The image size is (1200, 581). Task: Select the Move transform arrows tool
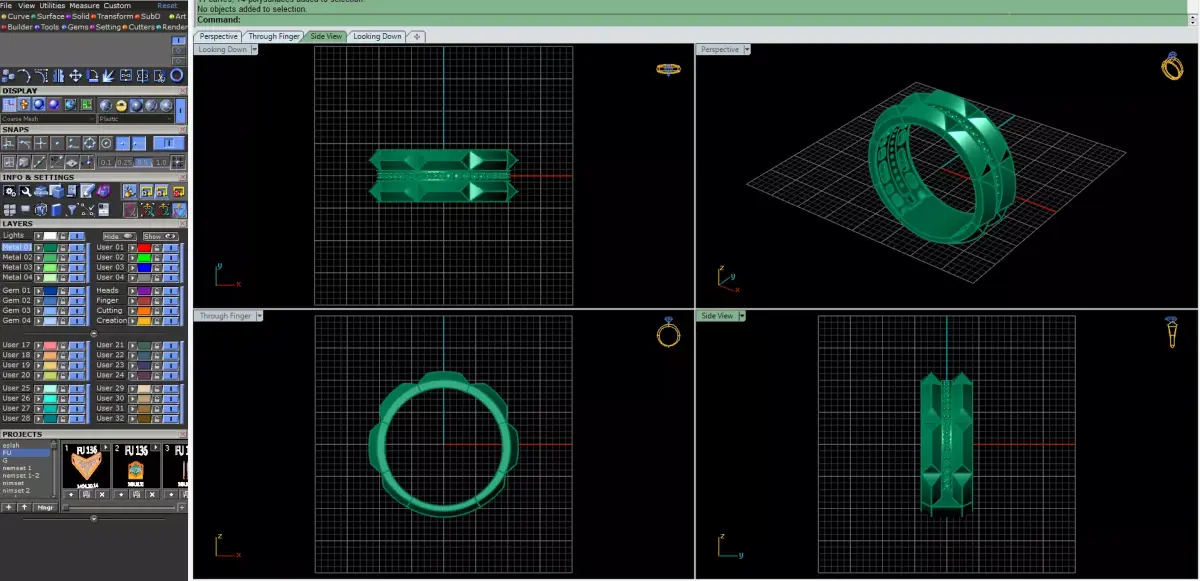pos(75,76)
